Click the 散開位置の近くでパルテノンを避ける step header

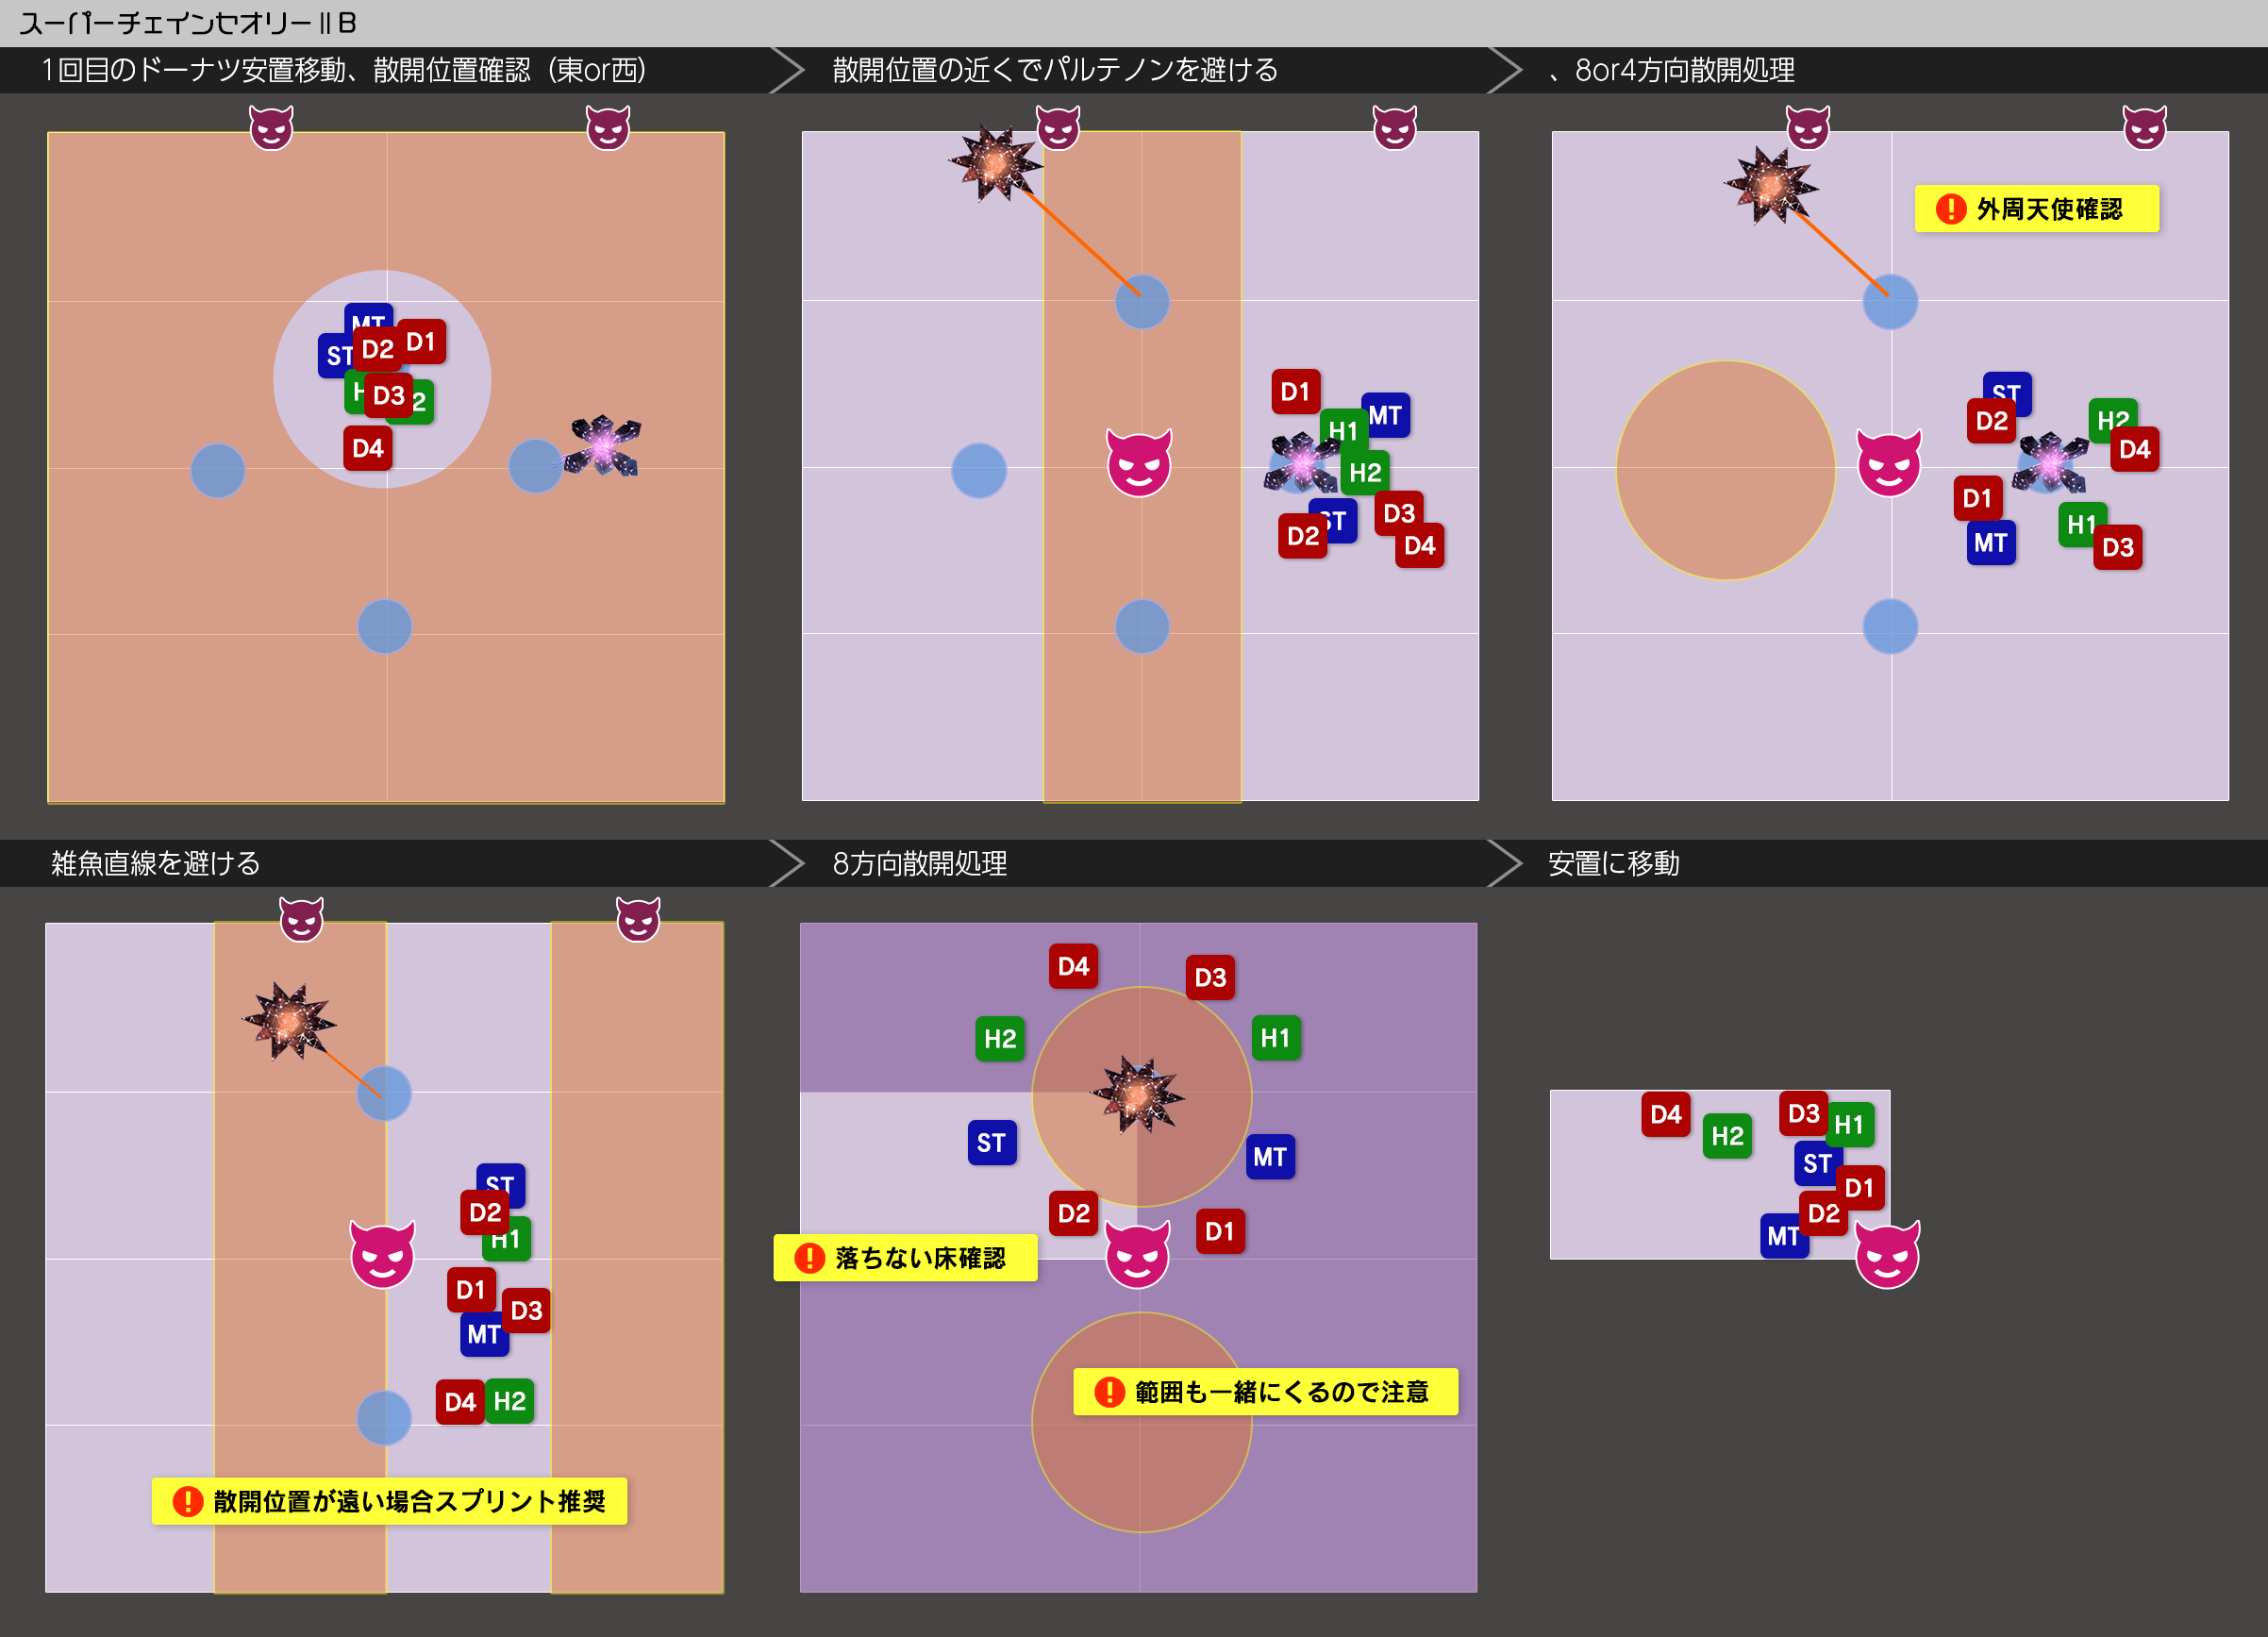pyautogui.click(x=1055, y=70)
